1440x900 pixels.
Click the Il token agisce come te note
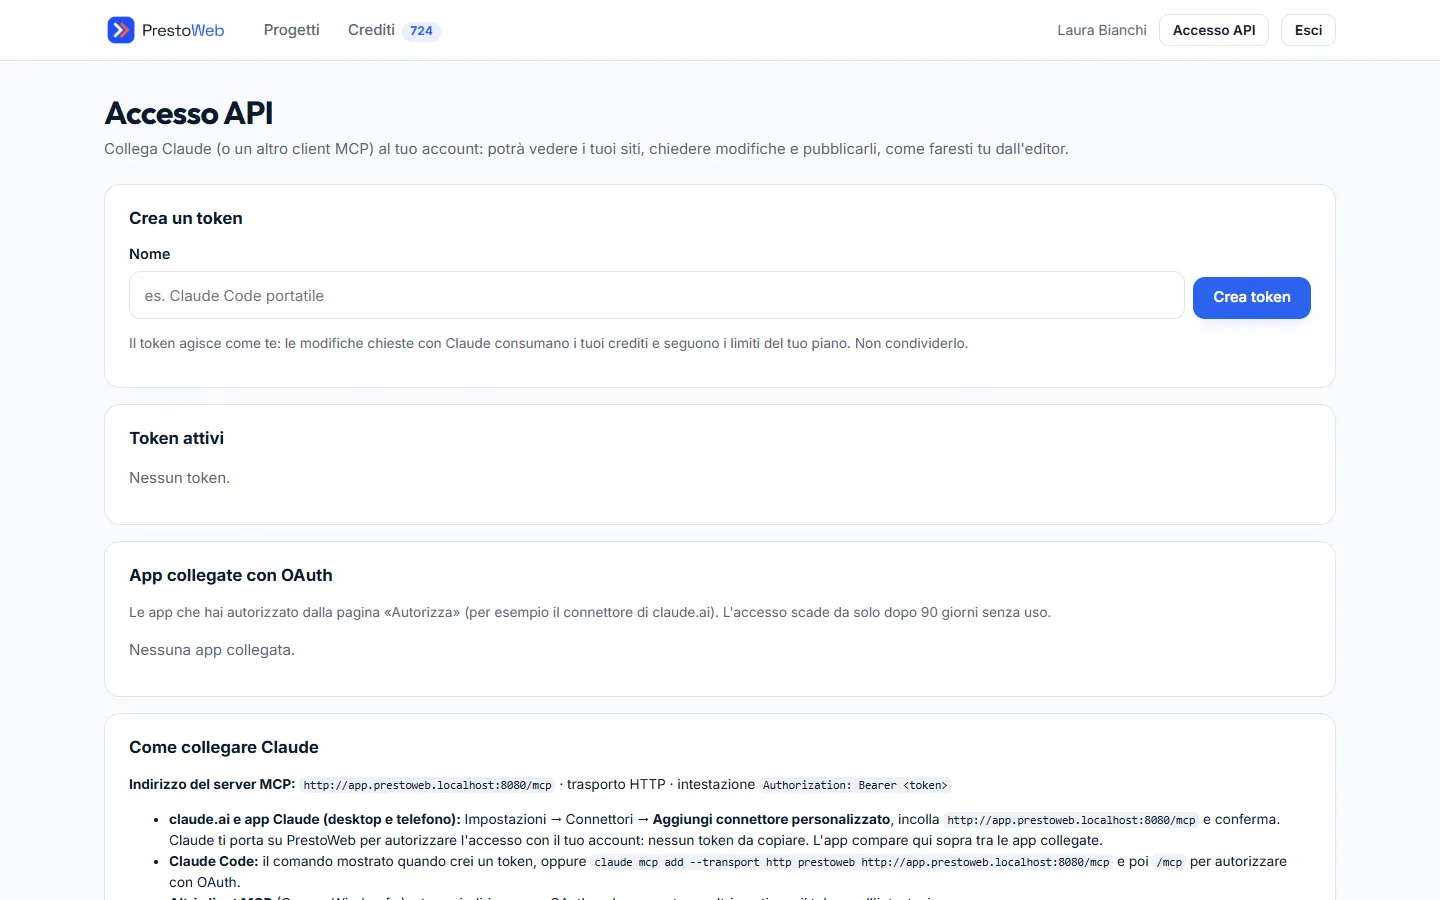point(549,343)
